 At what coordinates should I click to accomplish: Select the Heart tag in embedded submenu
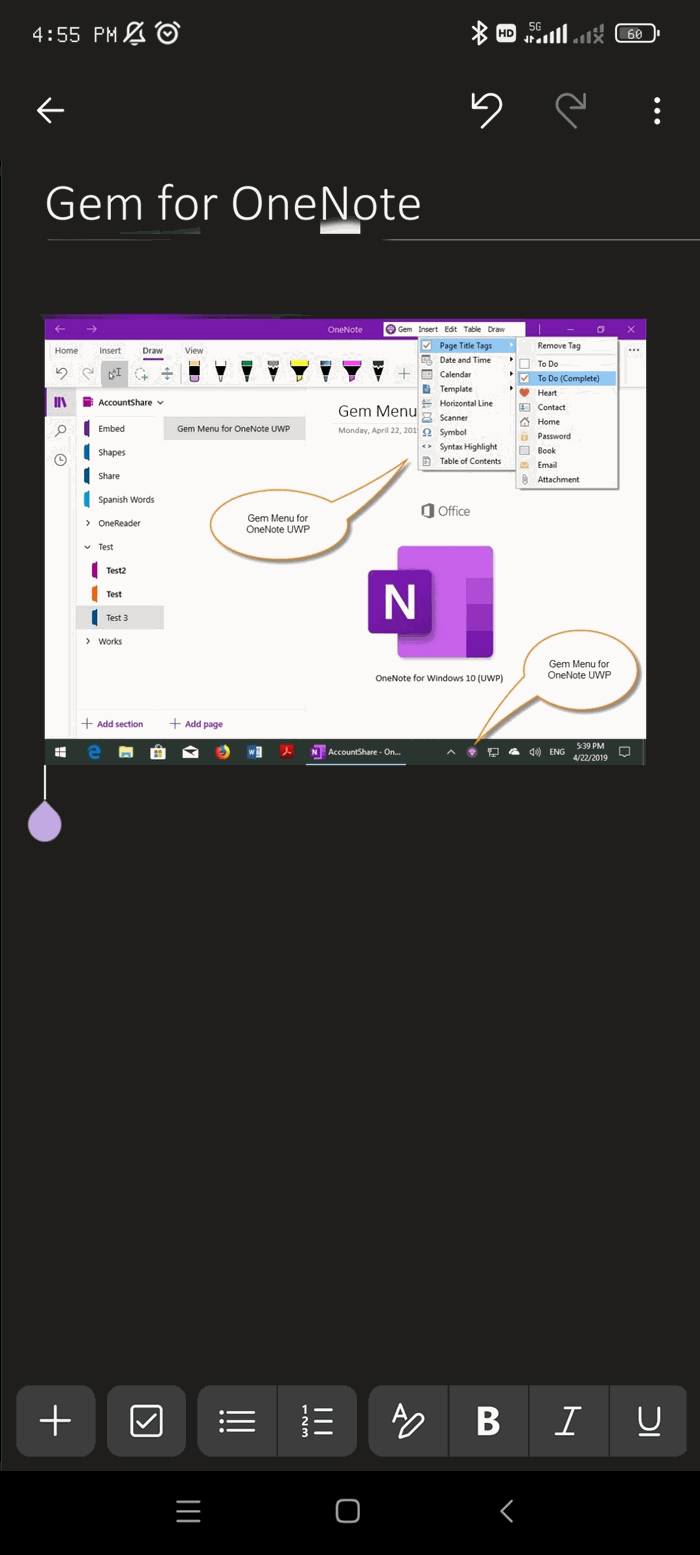567,393
